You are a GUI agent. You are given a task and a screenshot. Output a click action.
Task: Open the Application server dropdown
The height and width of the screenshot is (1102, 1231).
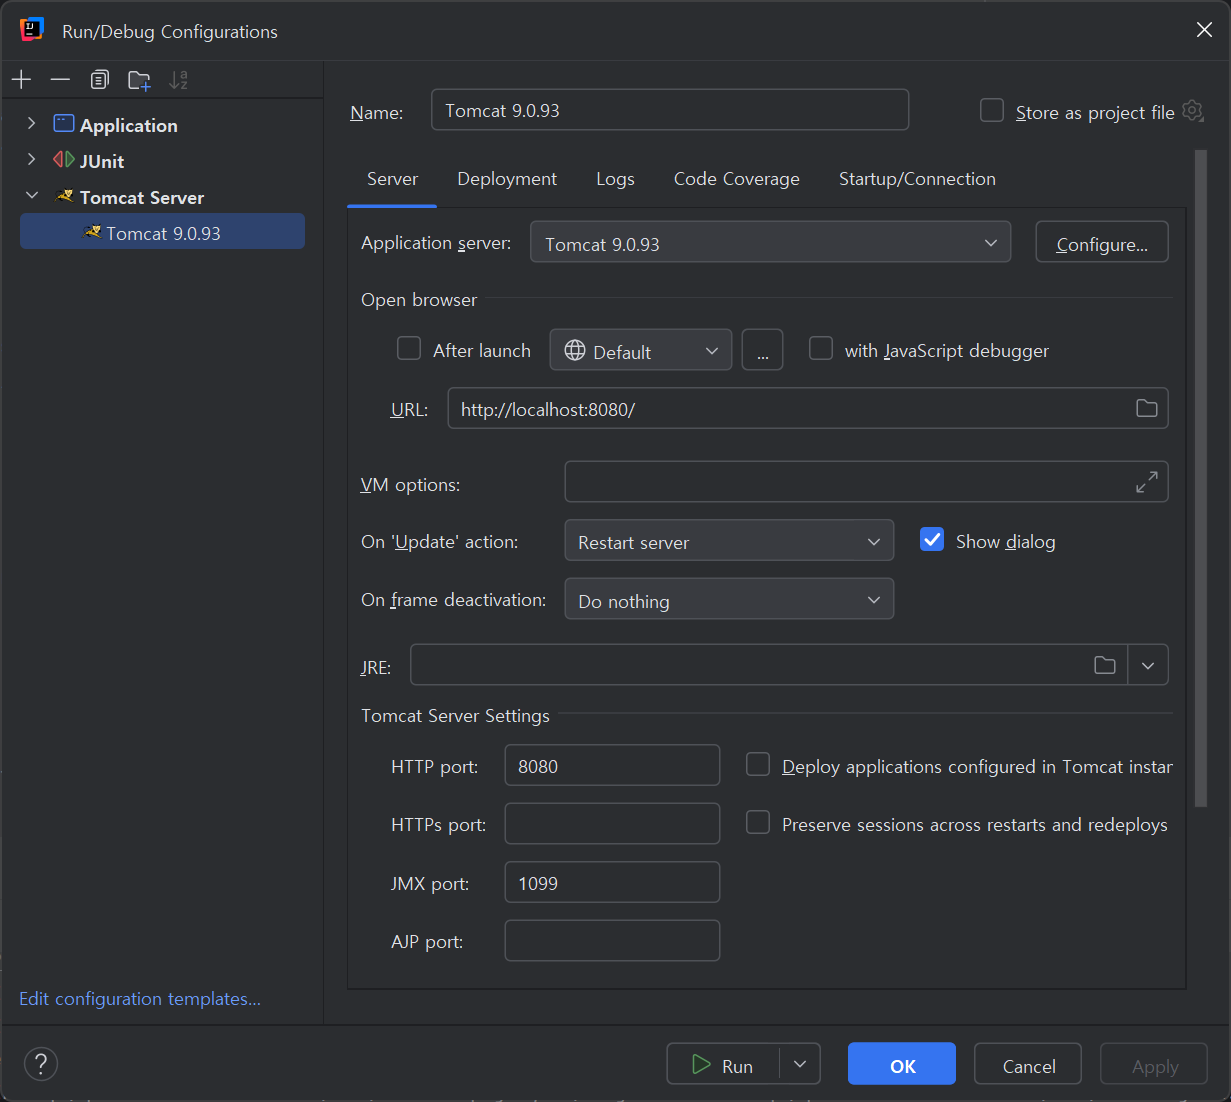(x=770, y=243)
